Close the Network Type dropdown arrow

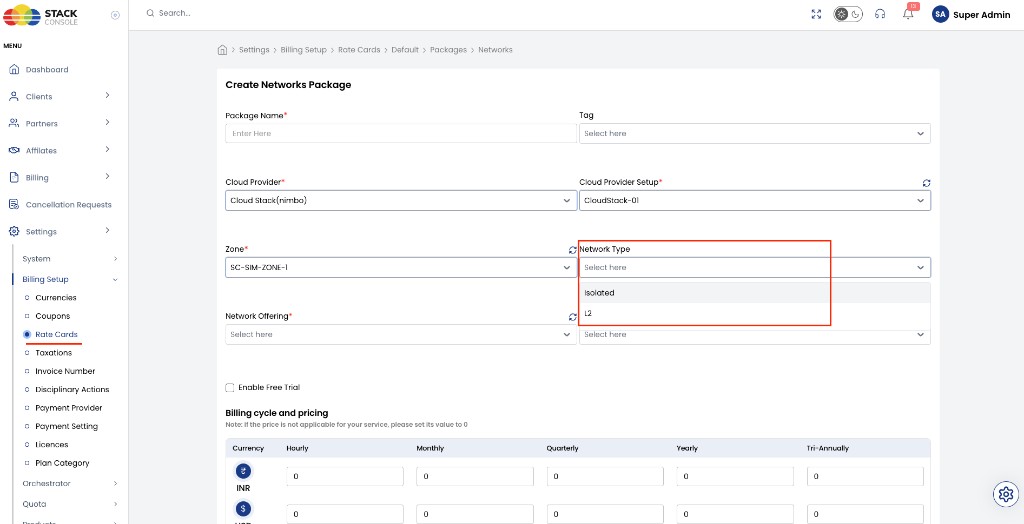click(x=920, y=267)
